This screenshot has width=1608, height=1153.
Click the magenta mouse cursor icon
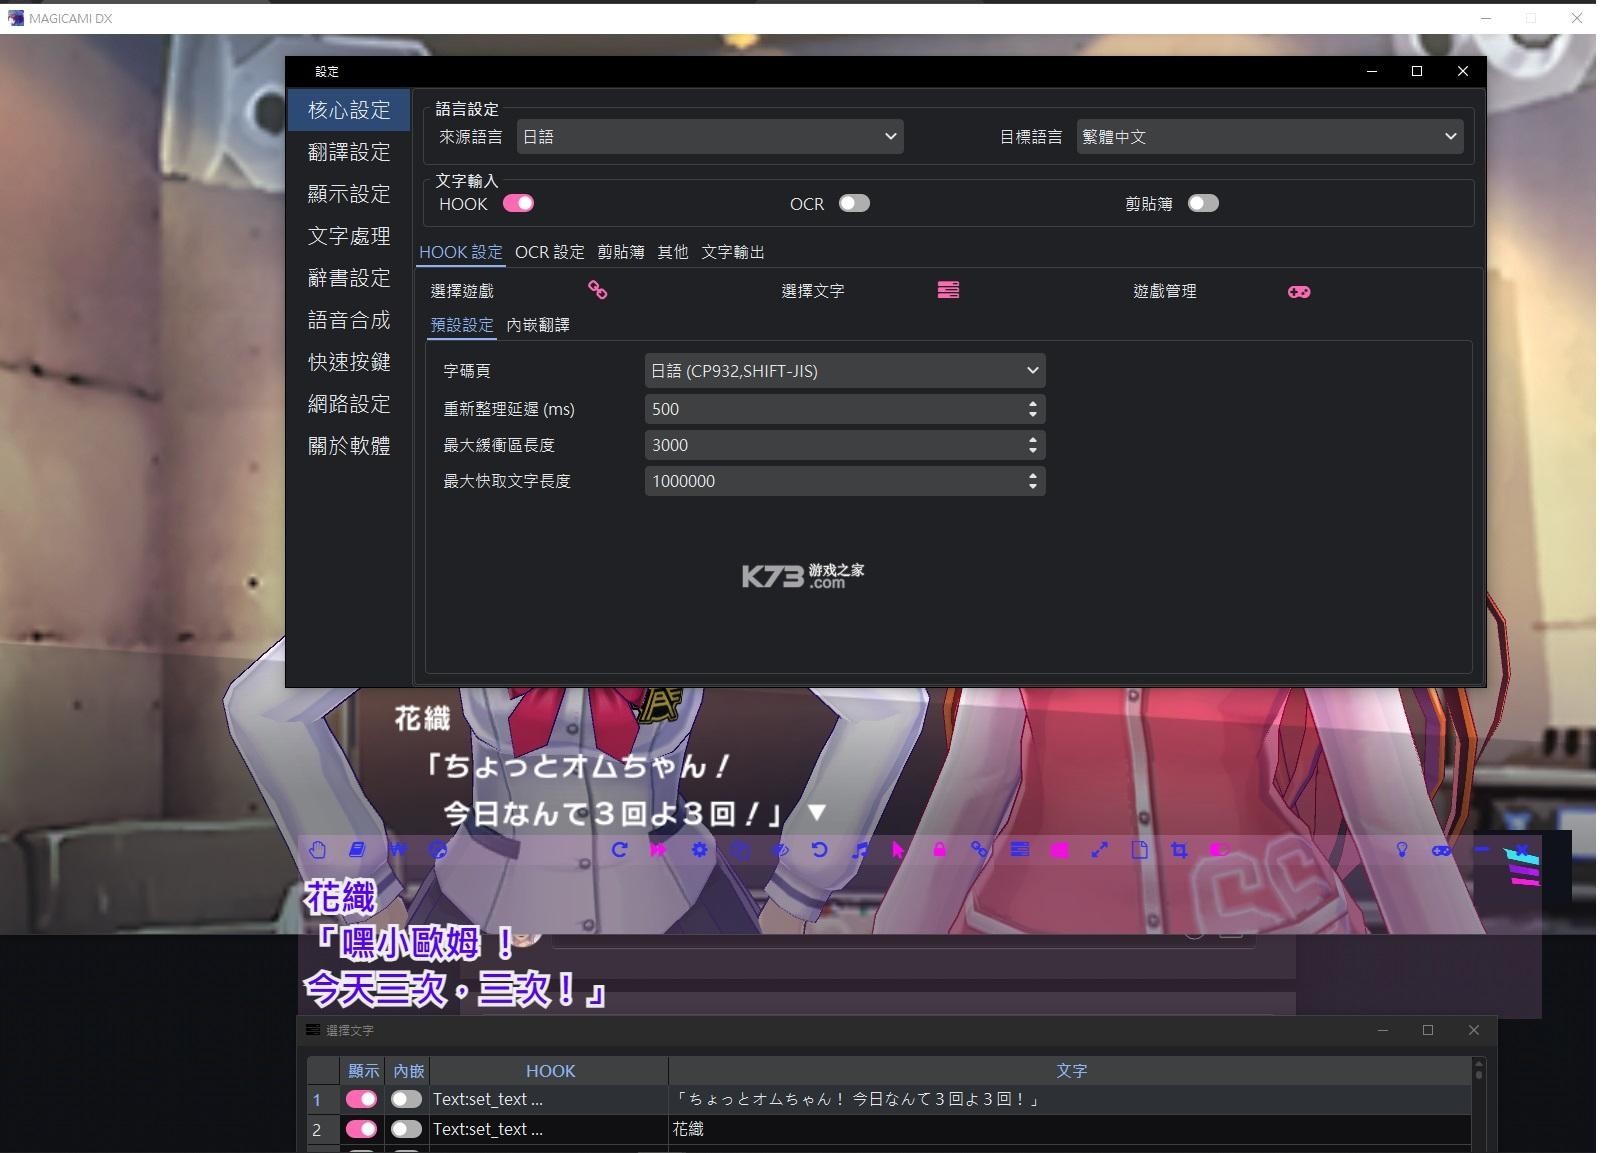(898, 850)
